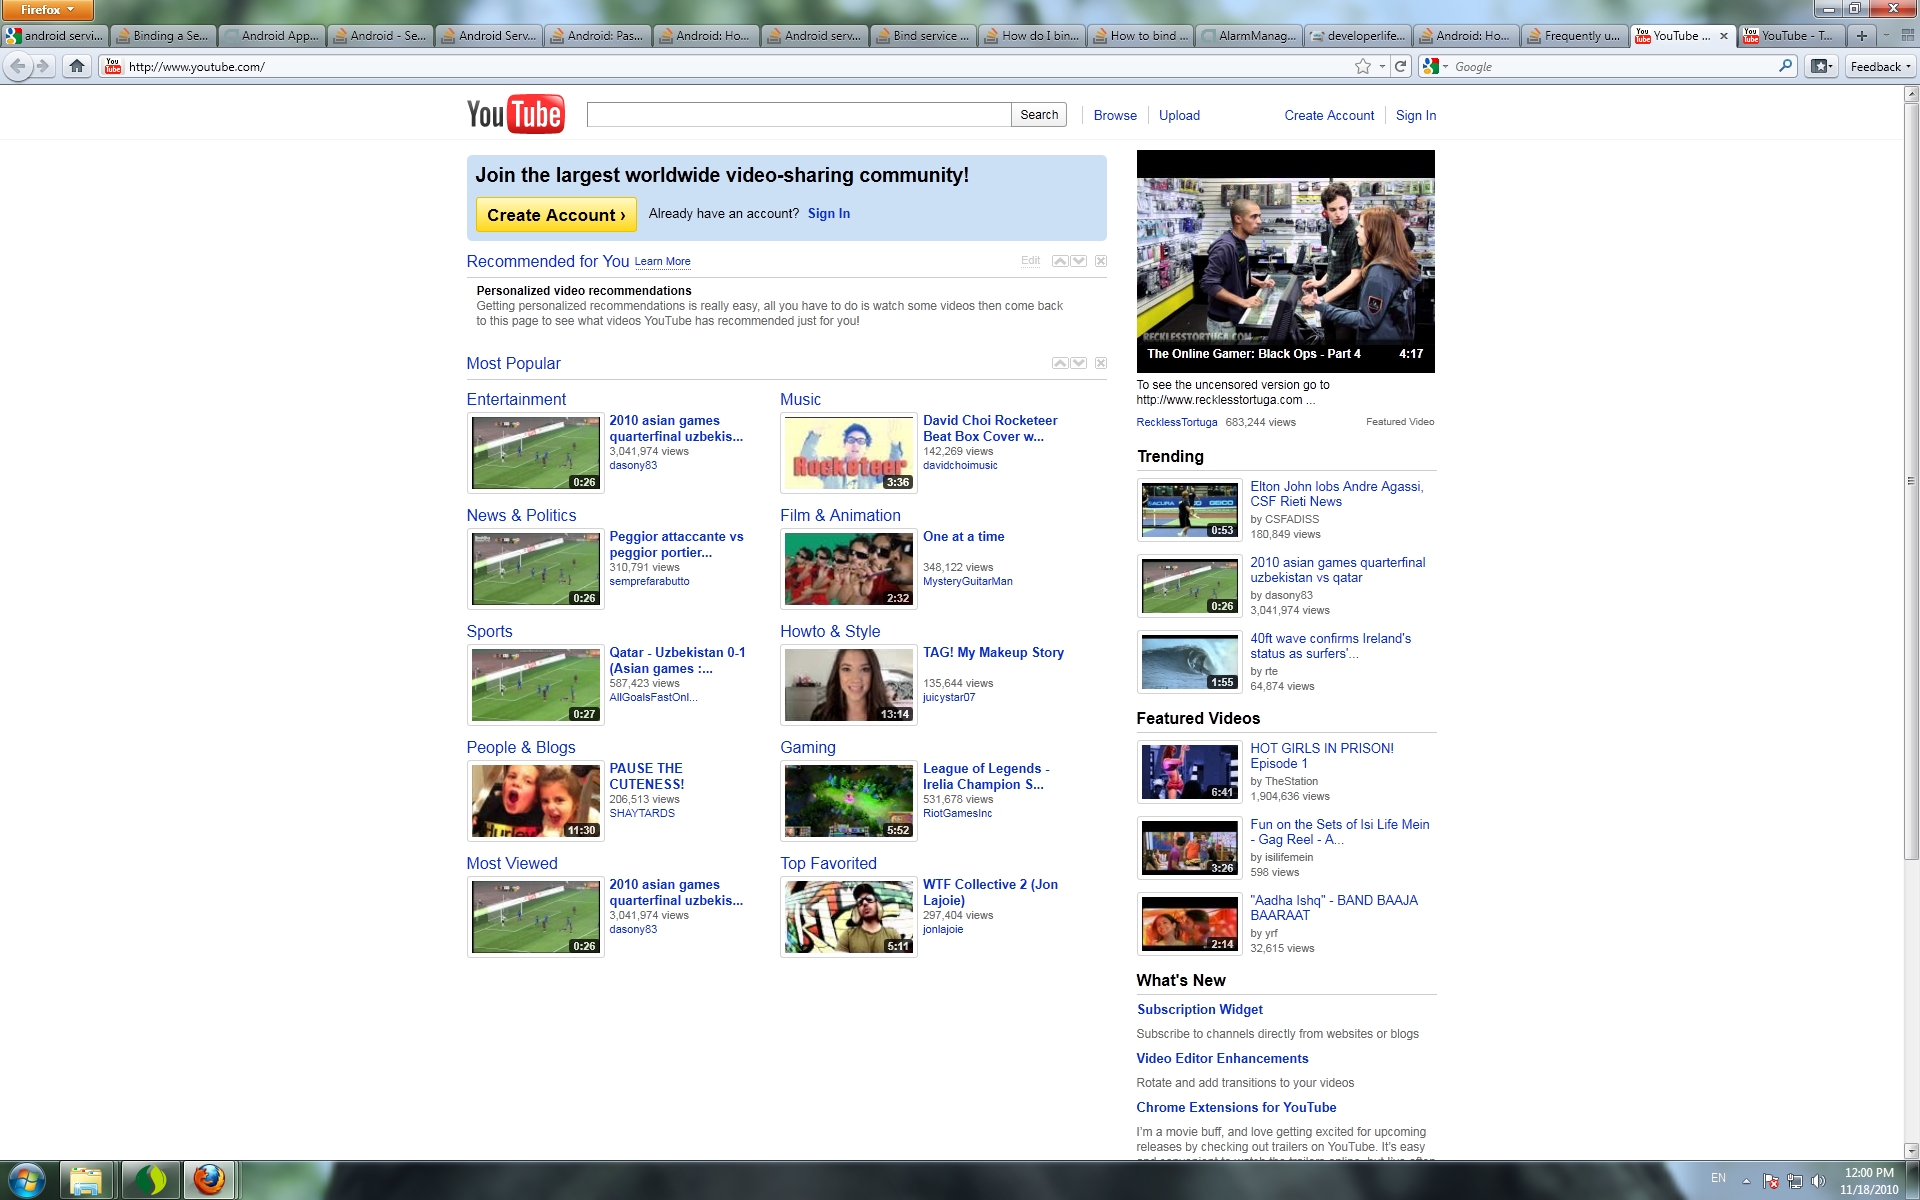Screen dimensions: 1920x1200
Task: Click the YouTube logo
Action: [x=515, y=114]
